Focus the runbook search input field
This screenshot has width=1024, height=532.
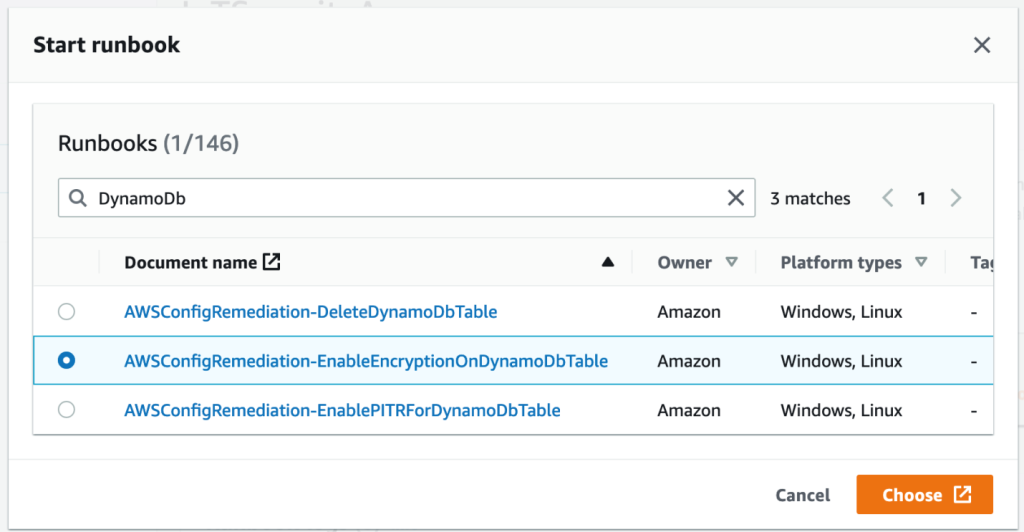pyautogui.click(x=406, y=198)
